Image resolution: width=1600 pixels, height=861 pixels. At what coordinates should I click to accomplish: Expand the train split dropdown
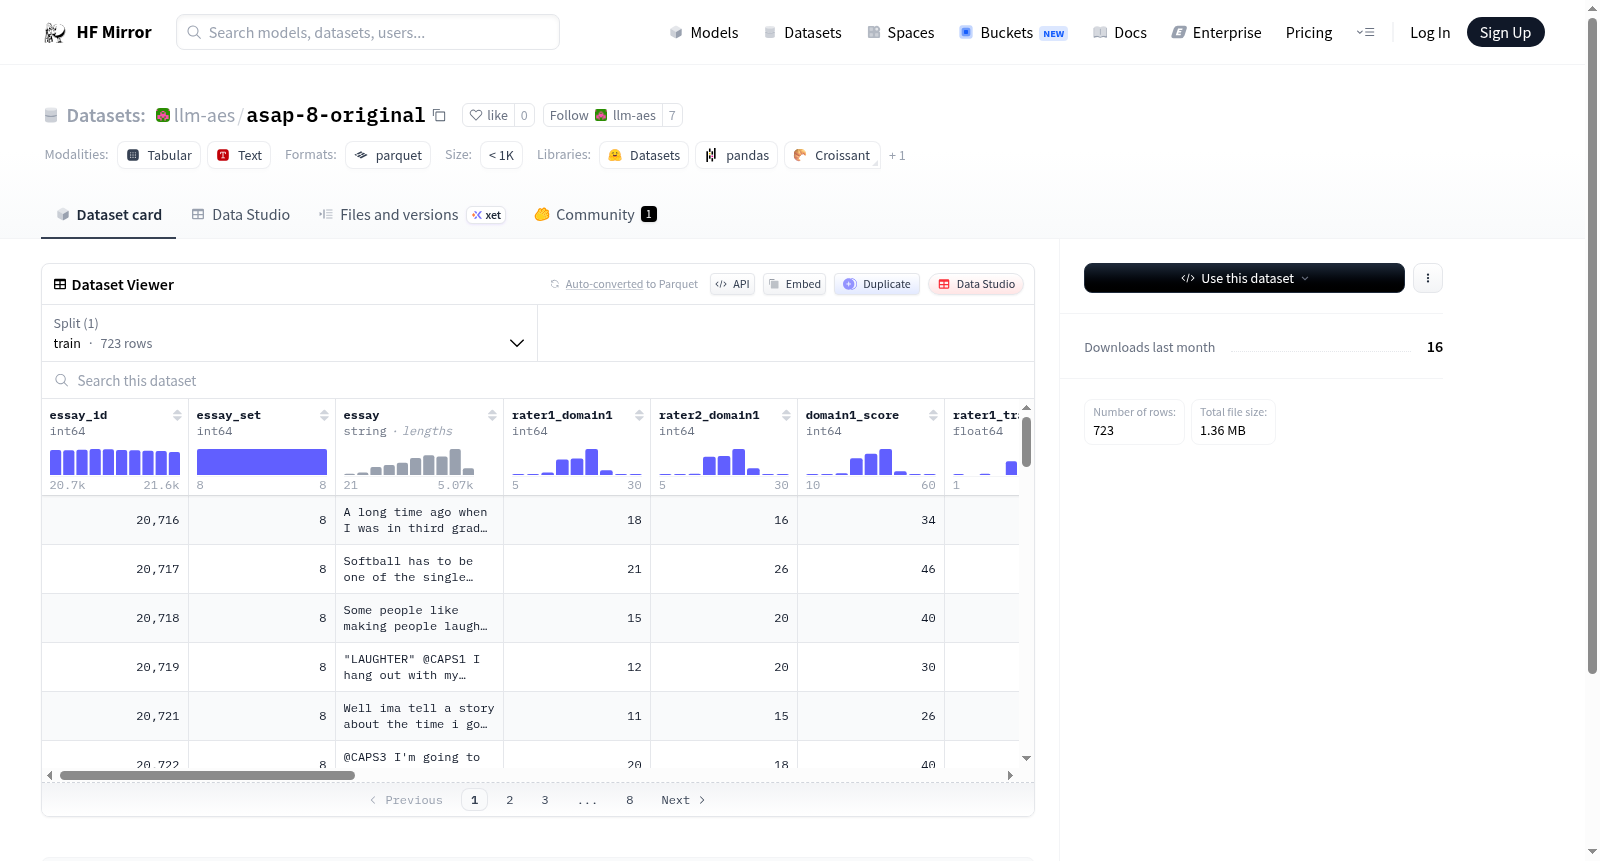coord(289,333)
